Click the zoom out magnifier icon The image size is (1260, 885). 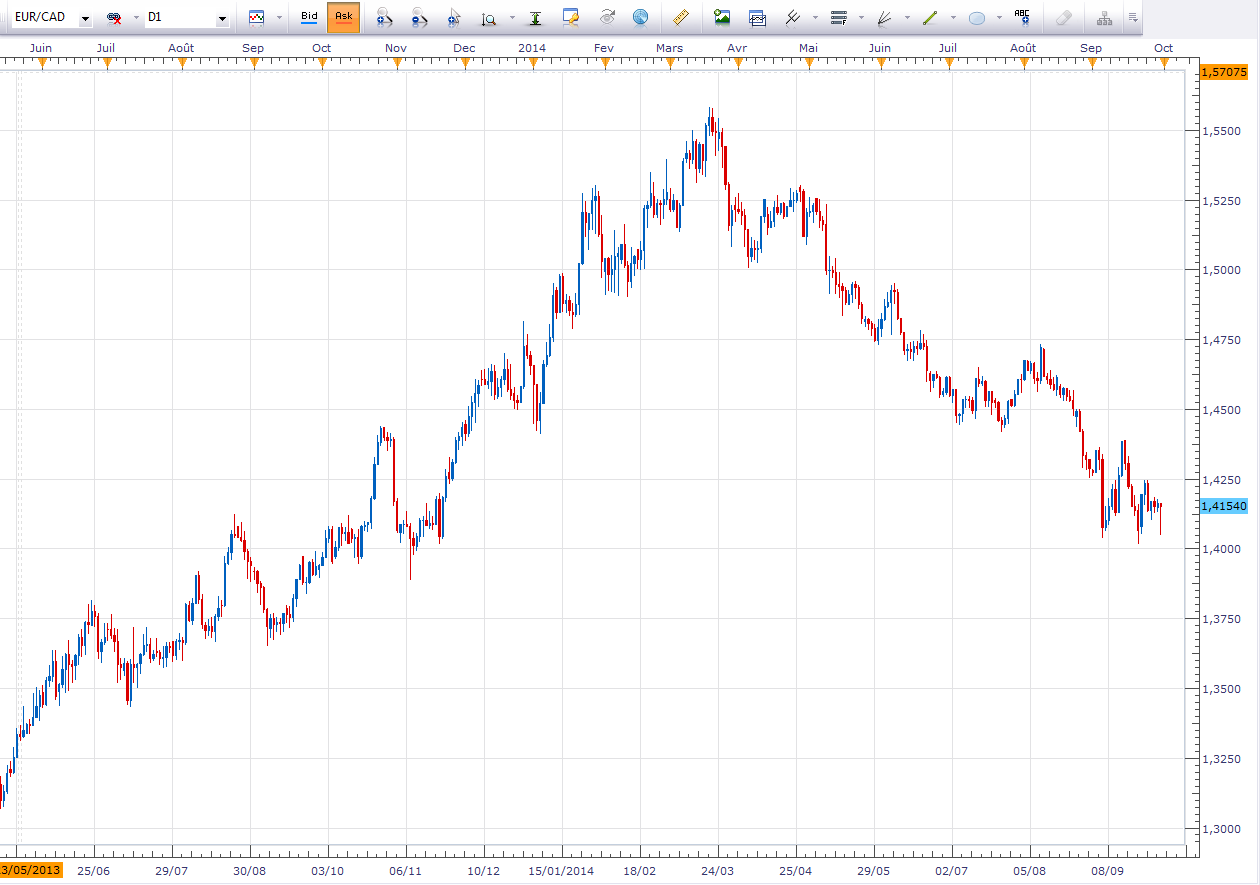coord(420,18)
